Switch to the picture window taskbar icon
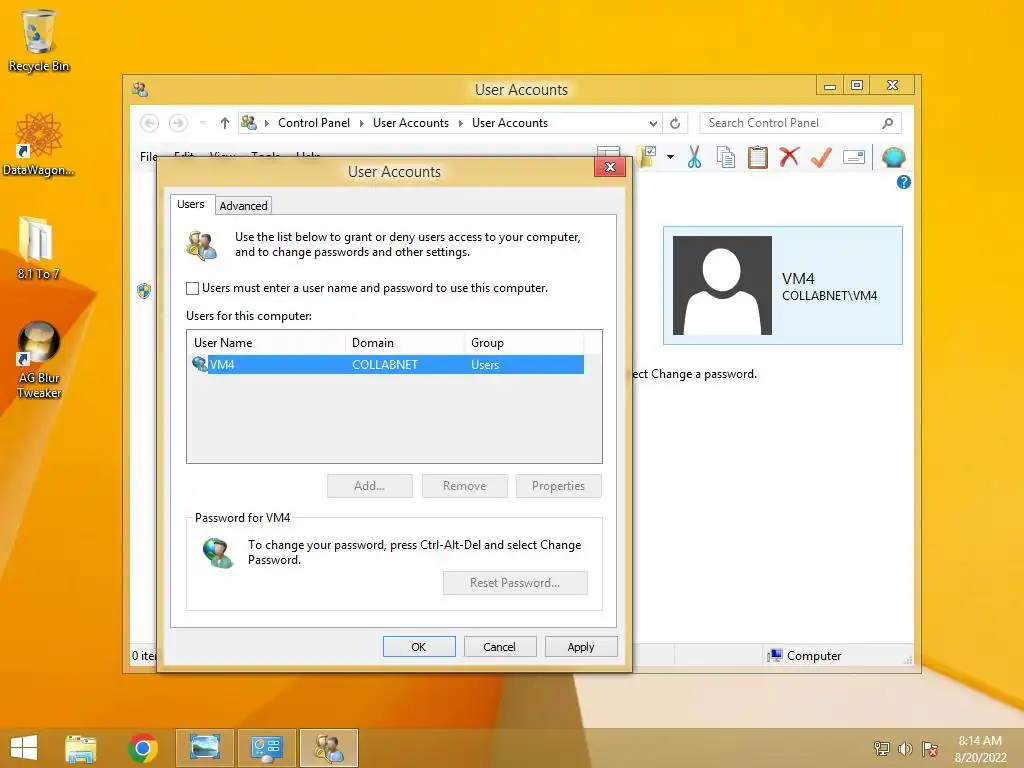This screenshot has height=768, width=1024. tap(204, 748)
